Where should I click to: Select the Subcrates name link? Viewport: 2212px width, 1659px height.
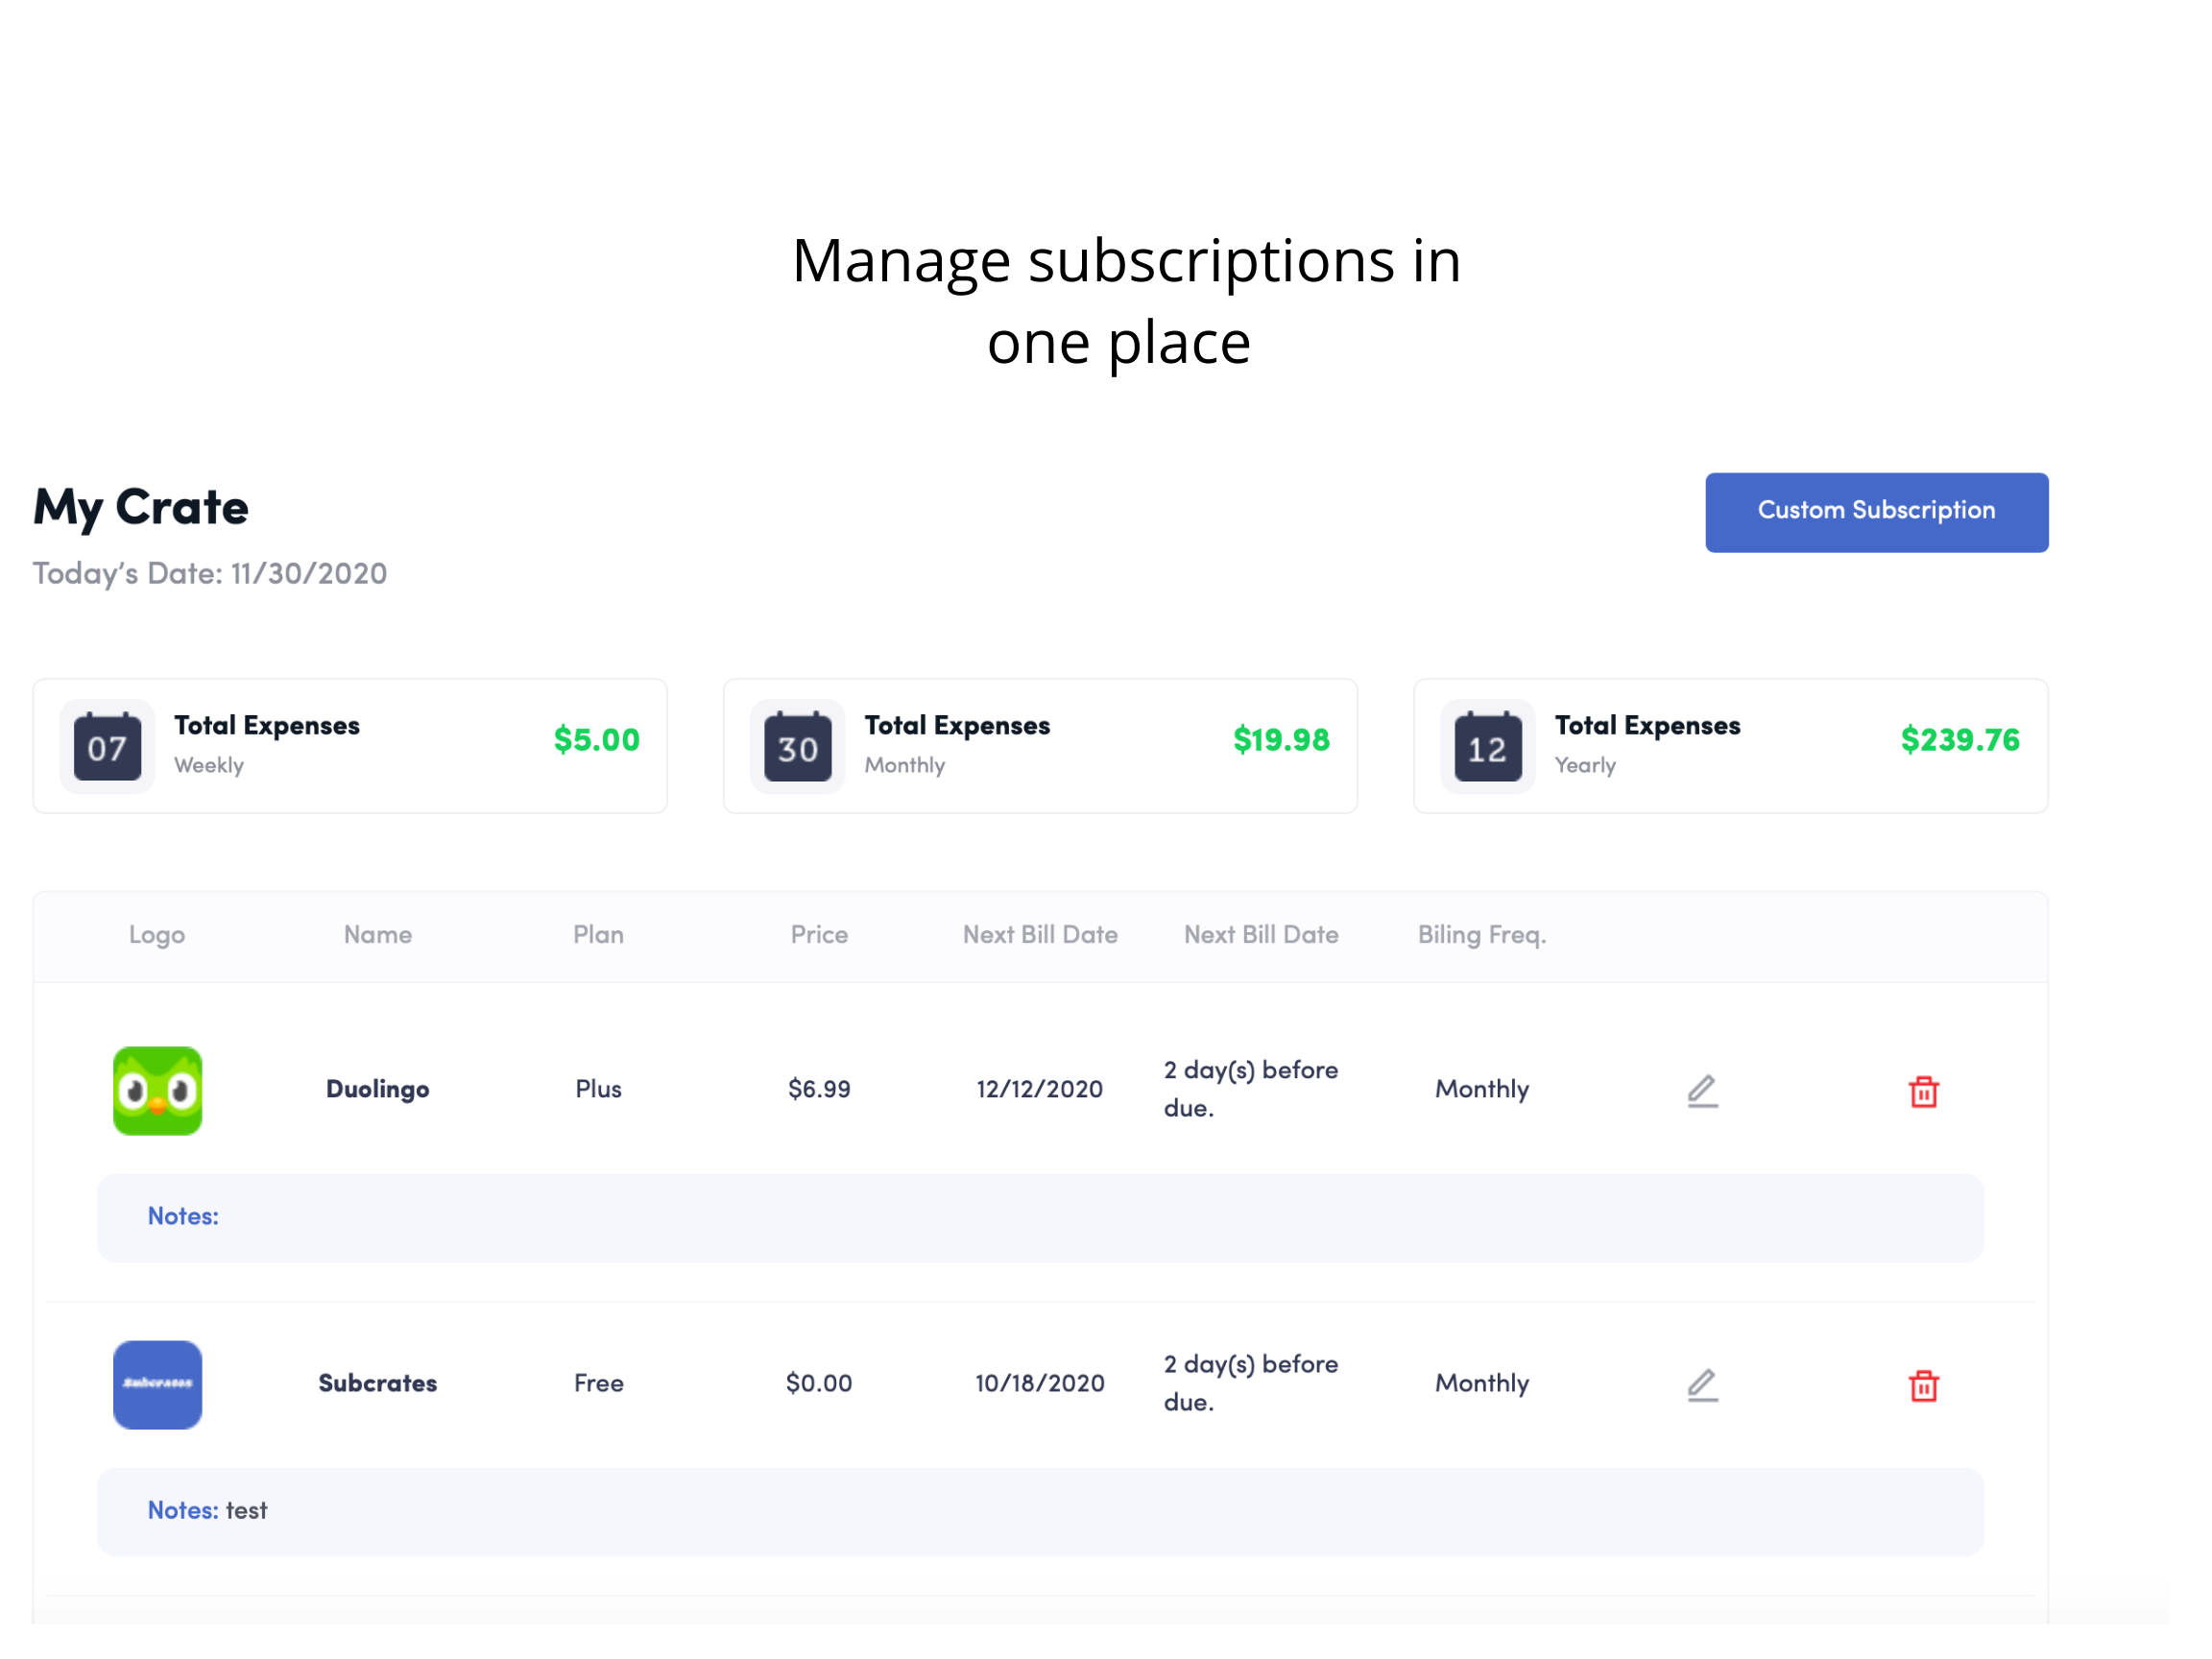377,1383
